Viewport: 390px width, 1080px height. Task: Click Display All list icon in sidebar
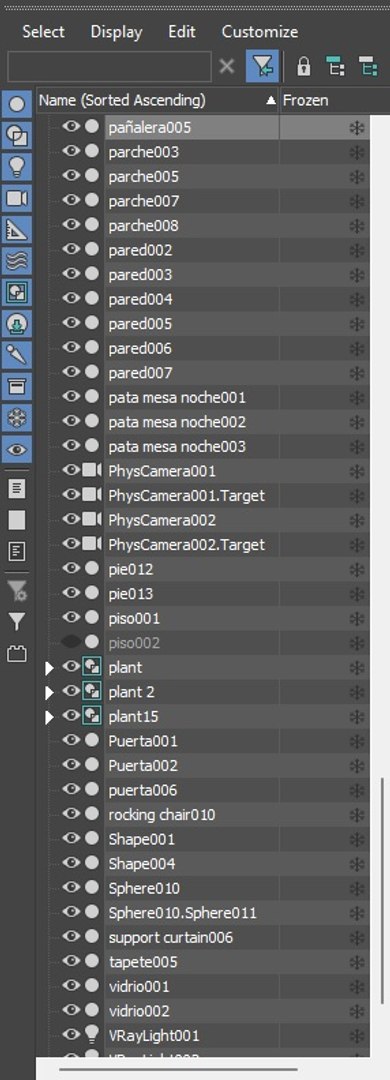click(x=17, y=488)
